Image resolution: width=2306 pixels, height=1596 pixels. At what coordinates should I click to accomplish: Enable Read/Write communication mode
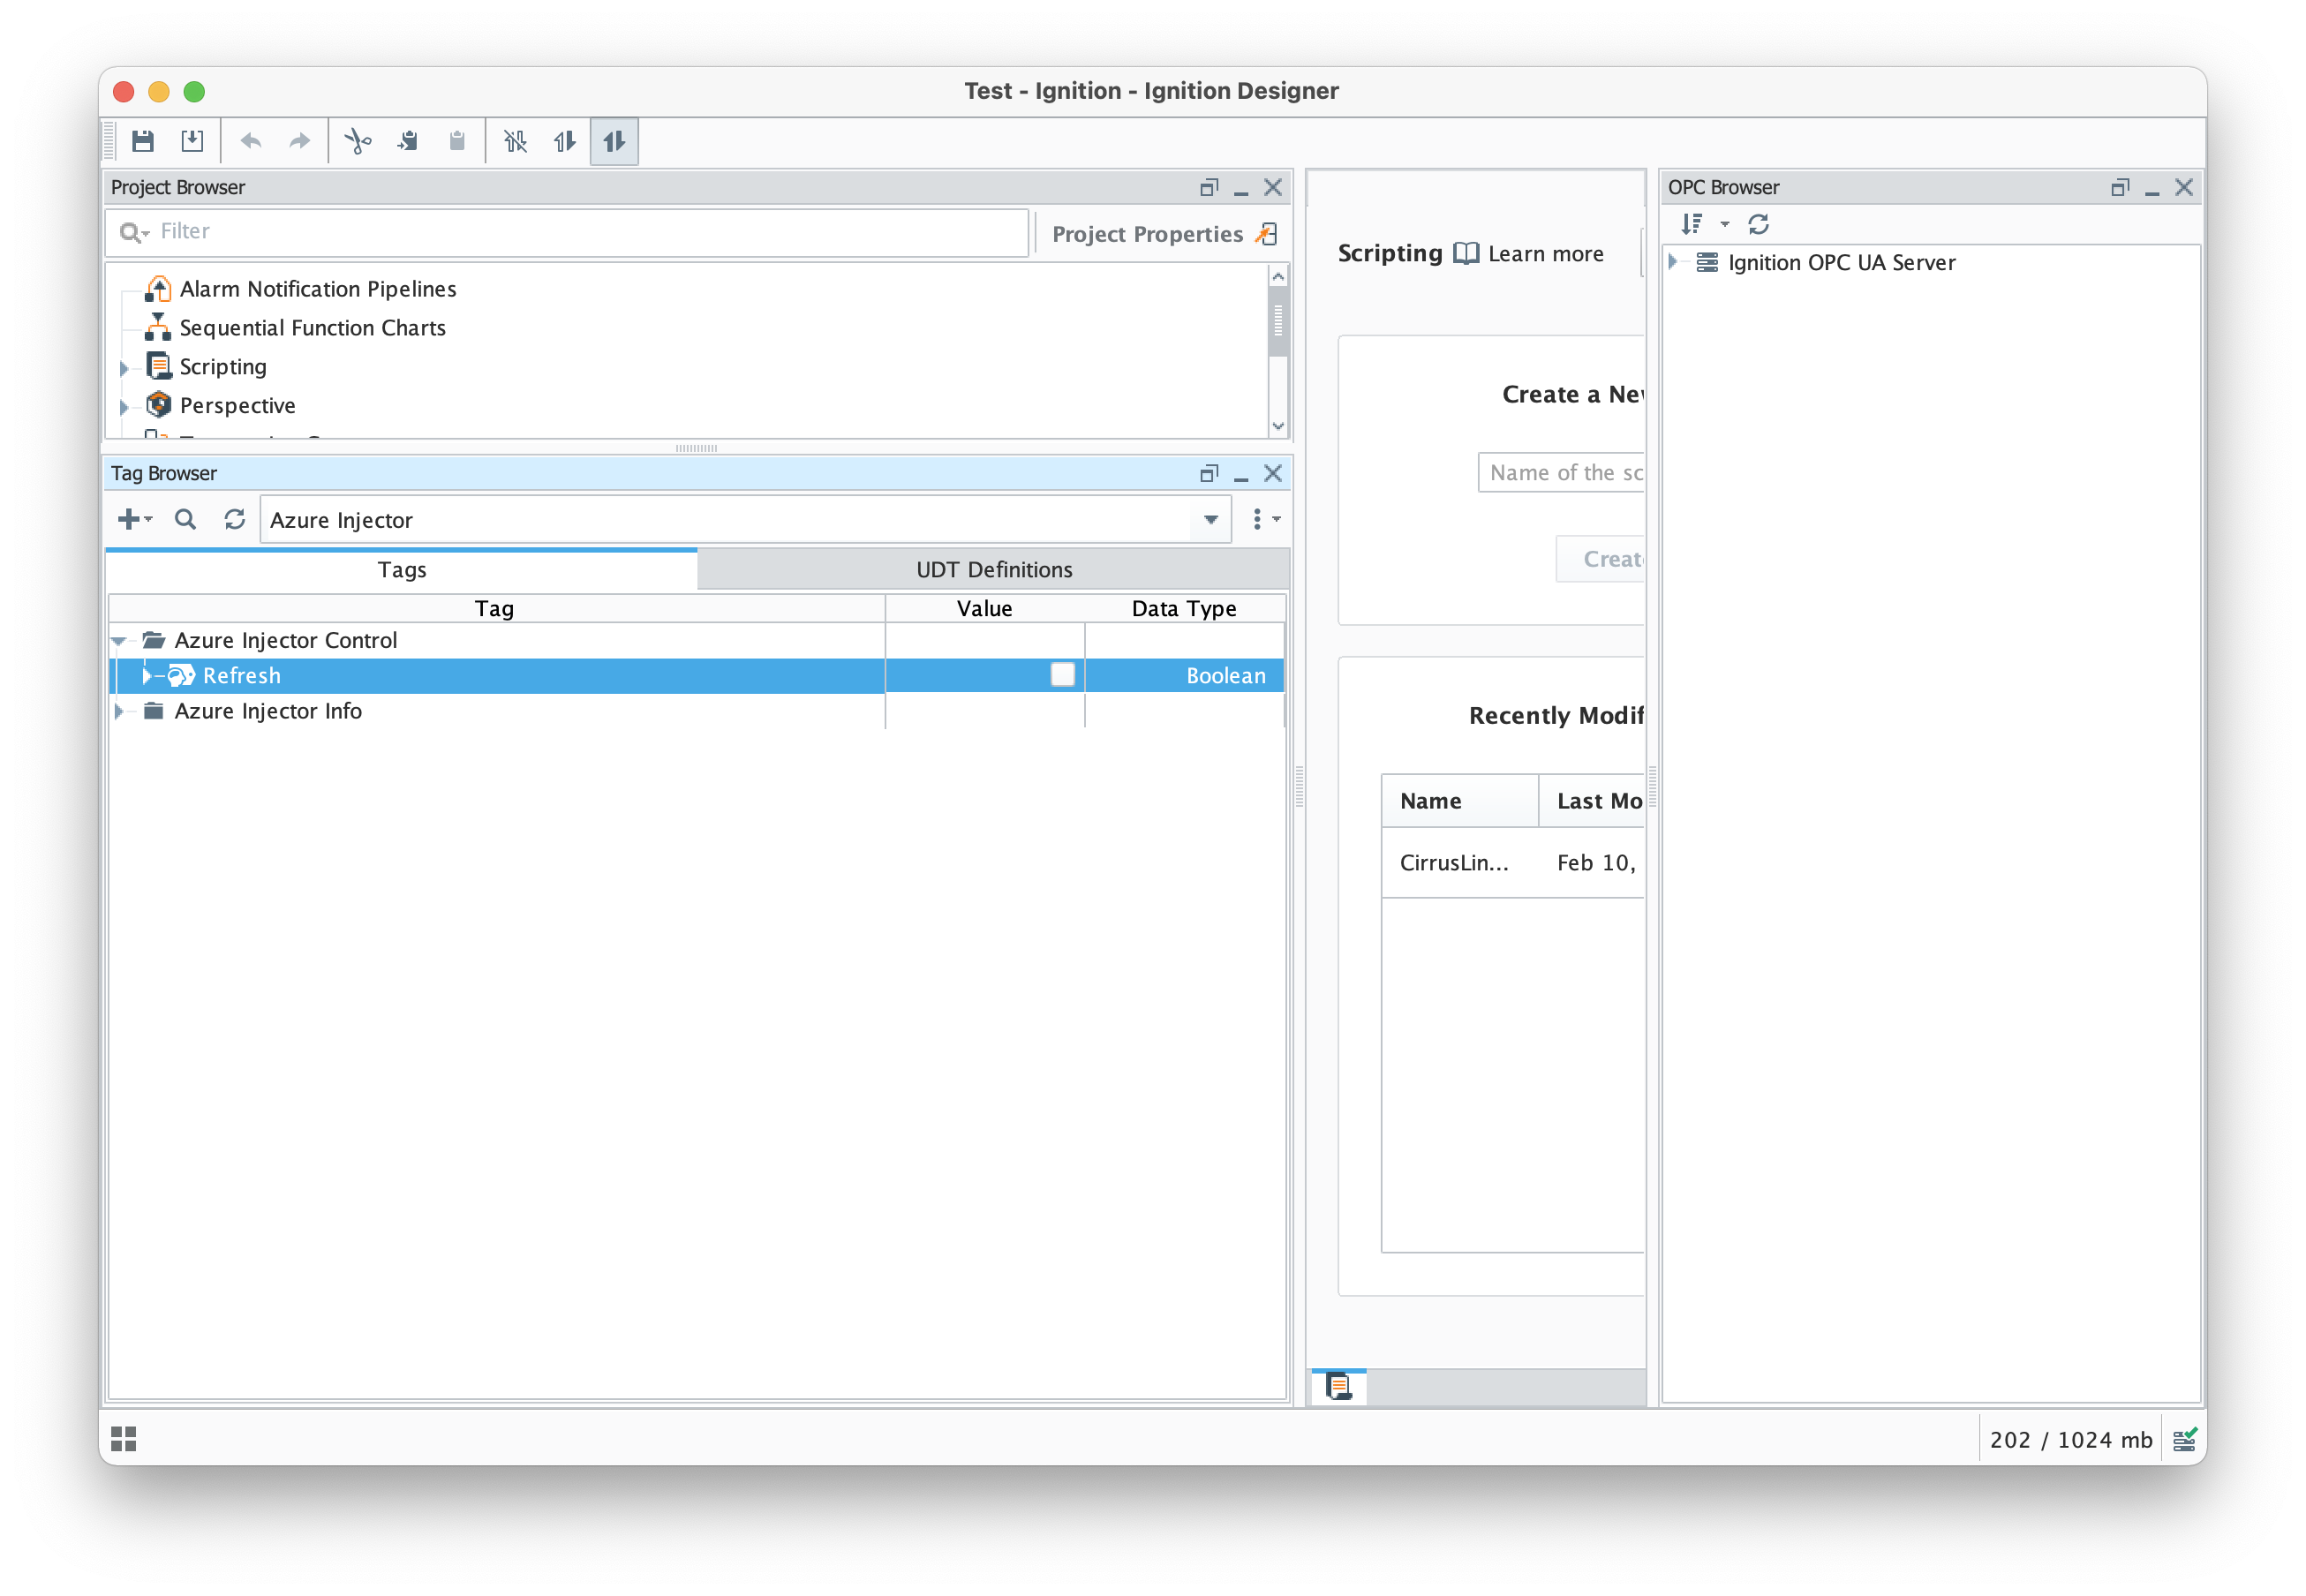[x=614, y=141]
